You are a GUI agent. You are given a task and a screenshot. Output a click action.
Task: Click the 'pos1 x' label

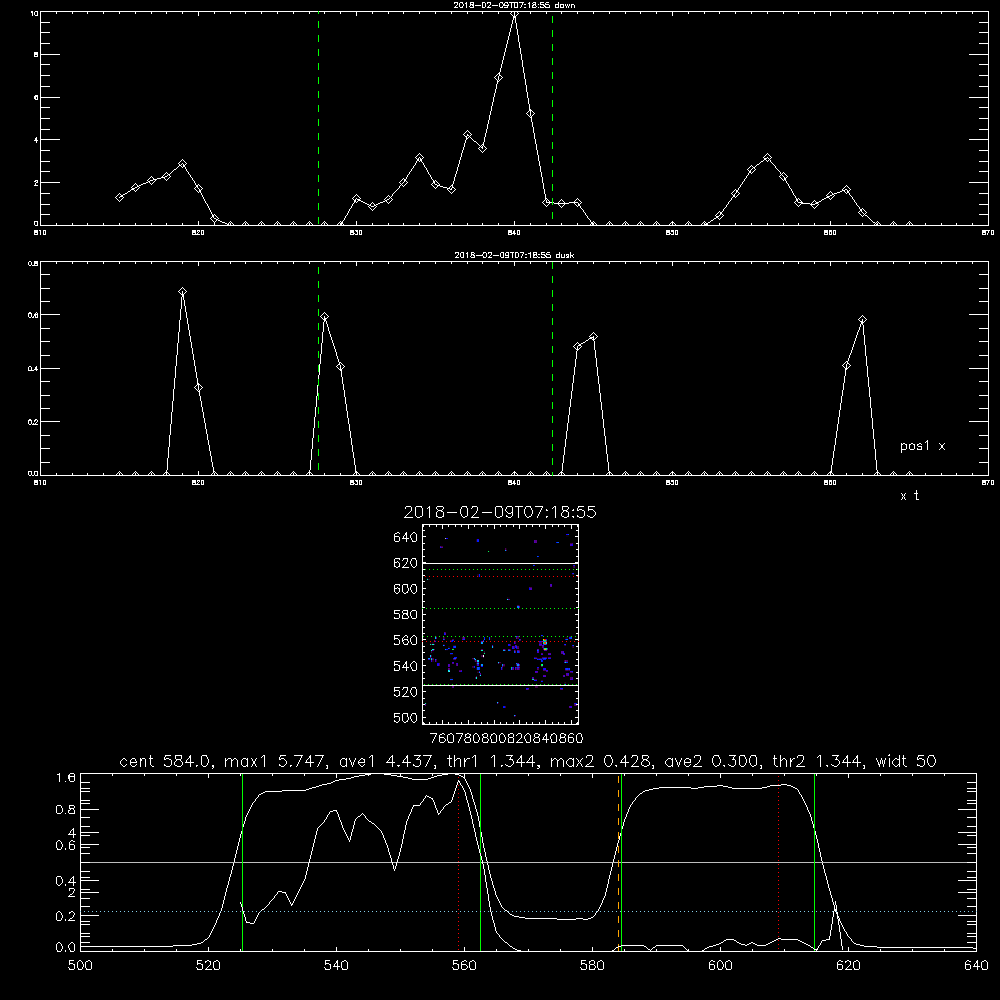[x=922, y=446]
